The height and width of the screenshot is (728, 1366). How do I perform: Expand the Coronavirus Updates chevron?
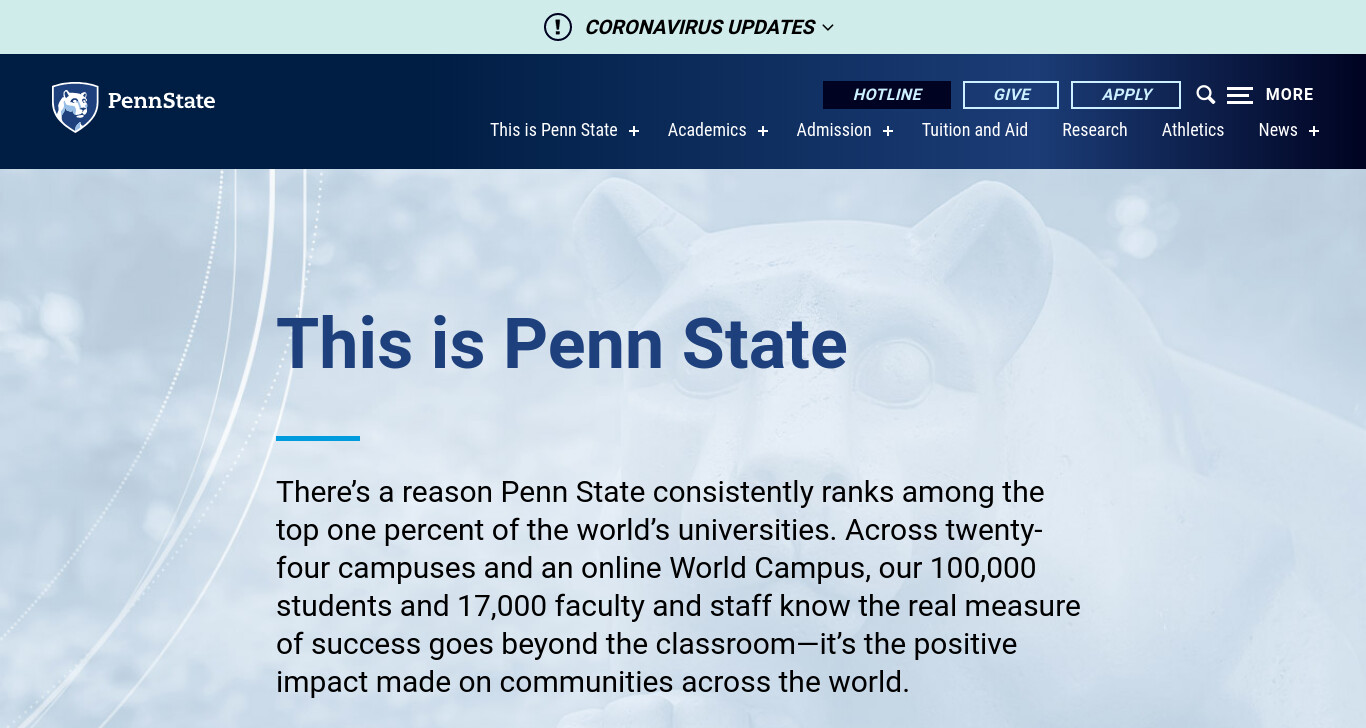[828, 28]
